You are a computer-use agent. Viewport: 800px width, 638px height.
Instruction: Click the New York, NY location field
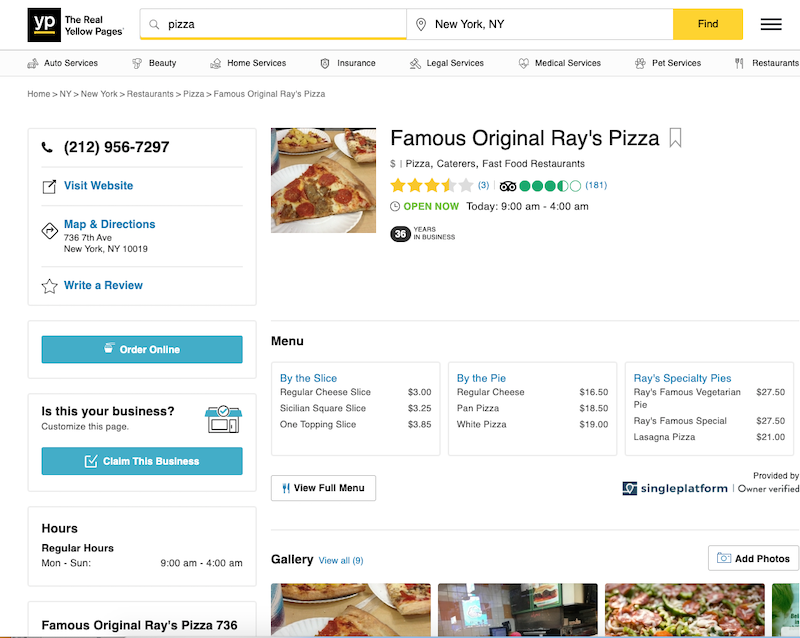click(540, 24)
